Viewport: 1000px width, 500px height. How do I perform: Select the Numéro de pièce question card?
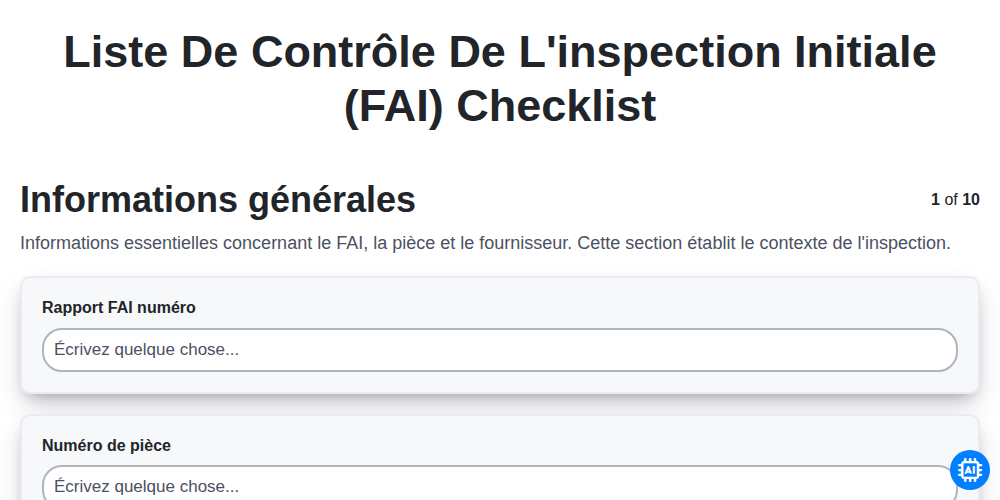click(x=499, y=458)
